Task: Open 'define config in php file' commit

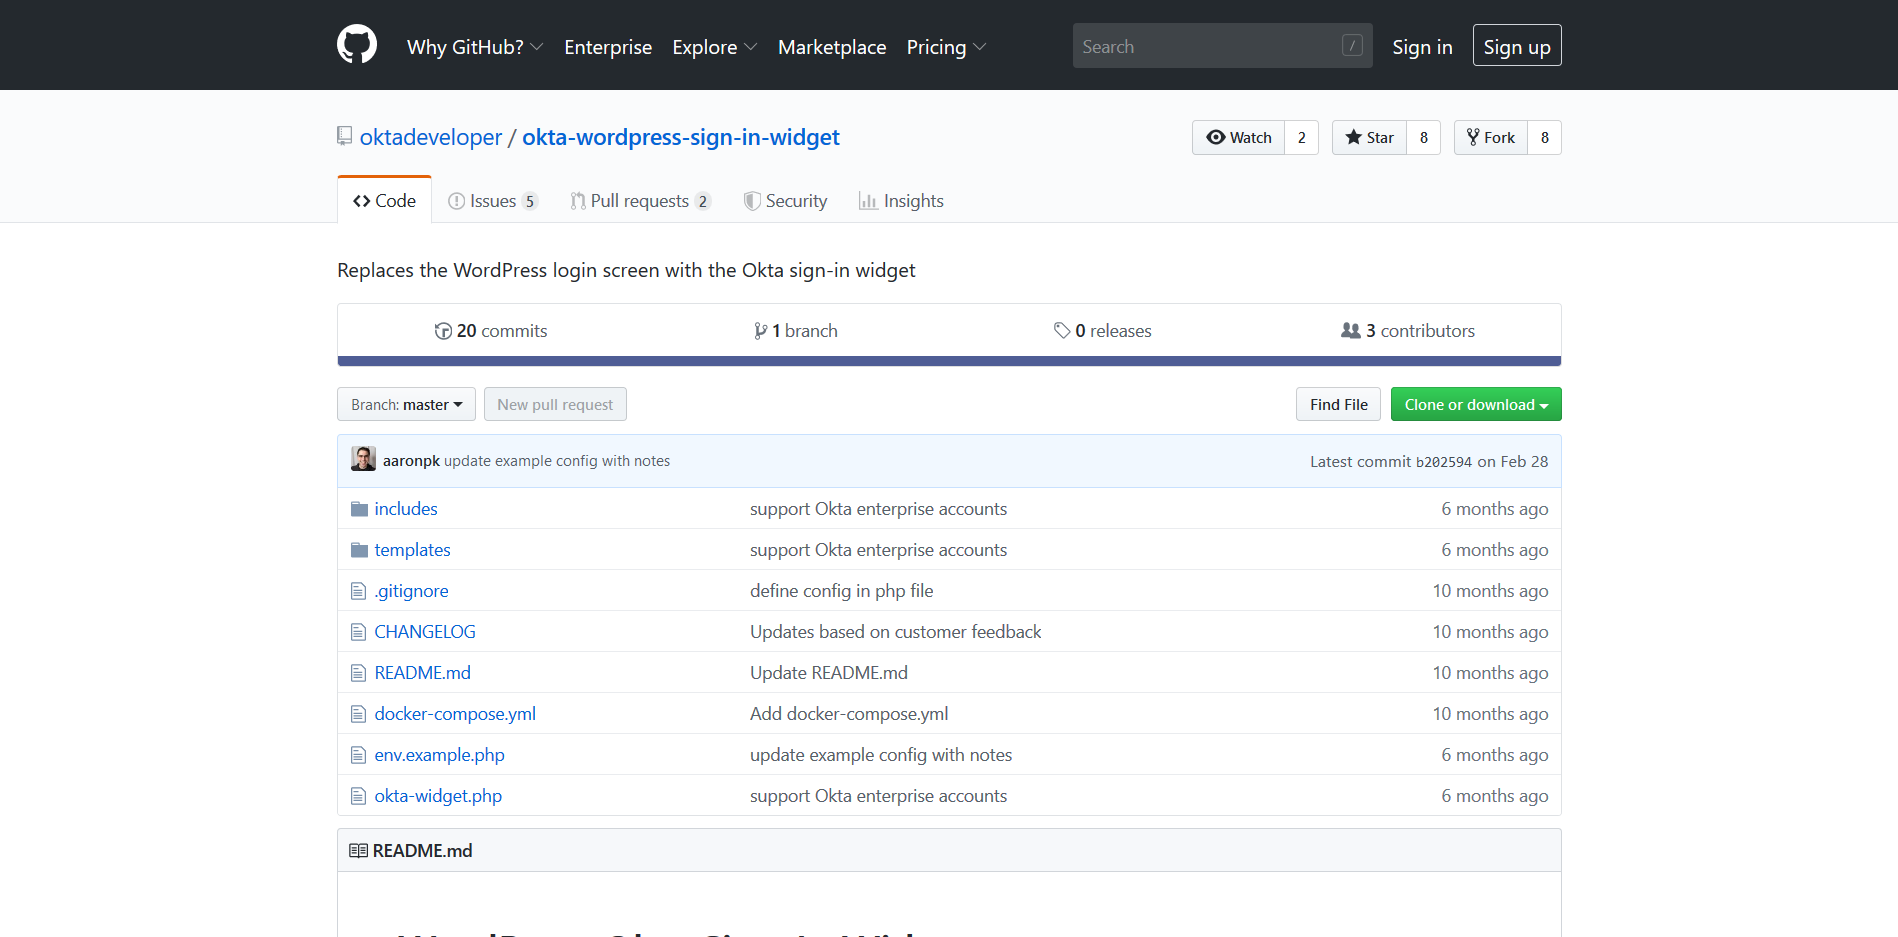Action: pos(842,591)
